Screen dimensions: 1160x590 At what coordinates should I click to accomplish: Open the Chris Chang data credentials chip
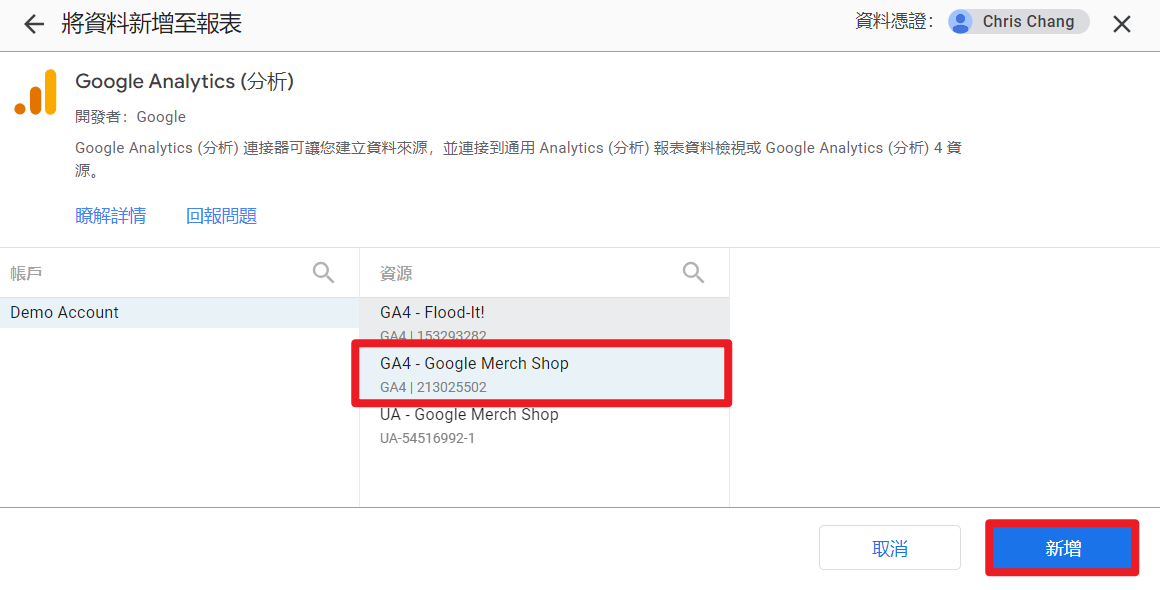(x=1019, y=22)
